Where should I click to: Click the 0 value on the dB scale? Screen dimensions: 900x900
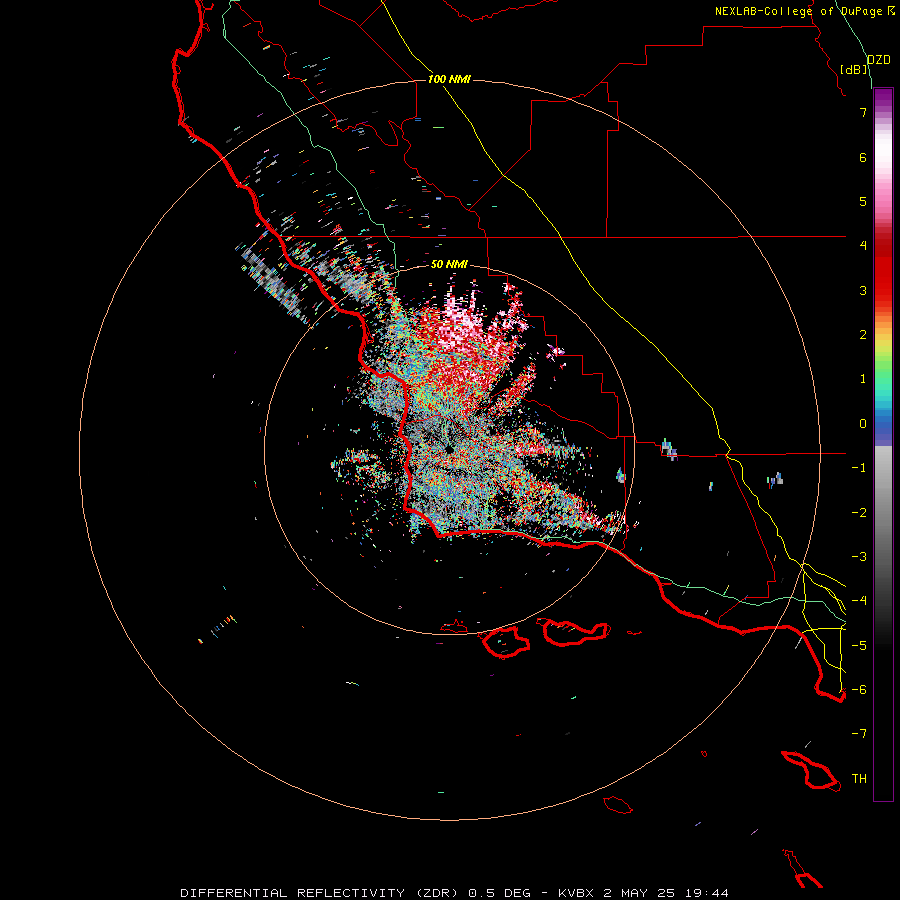[863, 424]
